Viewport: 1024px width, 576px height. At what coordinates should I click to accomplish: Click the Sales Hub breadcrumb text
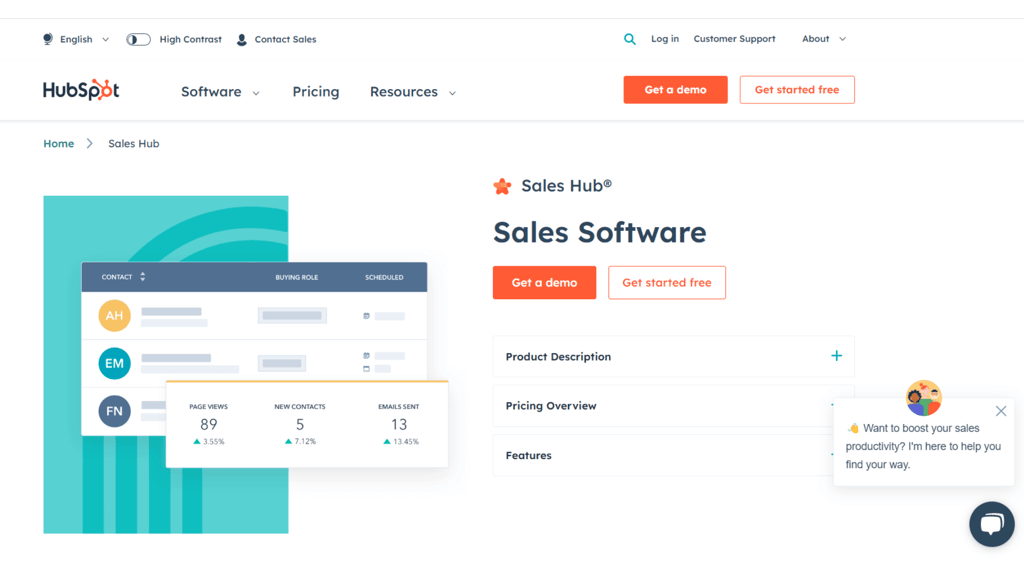tap(133, 144)
